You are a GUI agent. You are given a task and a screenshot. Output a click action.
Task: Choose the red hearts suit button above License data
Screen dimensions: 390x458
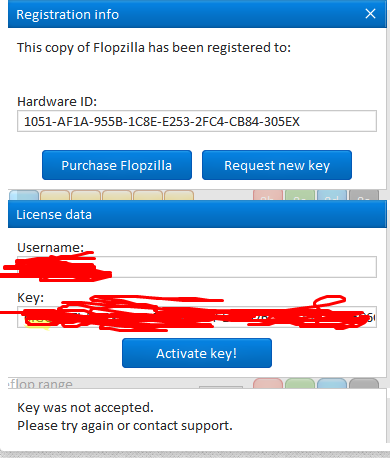click(x=268, y=195)
